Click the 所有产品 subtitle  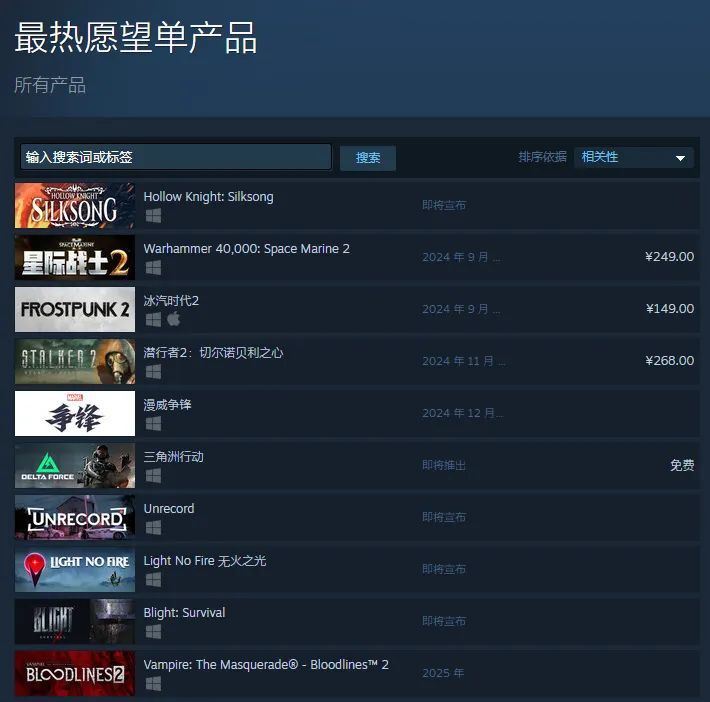(50, 85)
